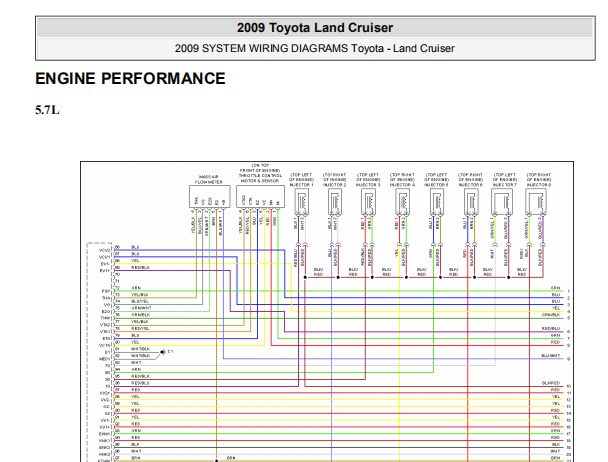The height and width of the screenshot is (462, 608).
Task: Select the "2009 SYSTEM WIRING DIAGRAMS" subtitle line
Action: click(x=314, y=48)
